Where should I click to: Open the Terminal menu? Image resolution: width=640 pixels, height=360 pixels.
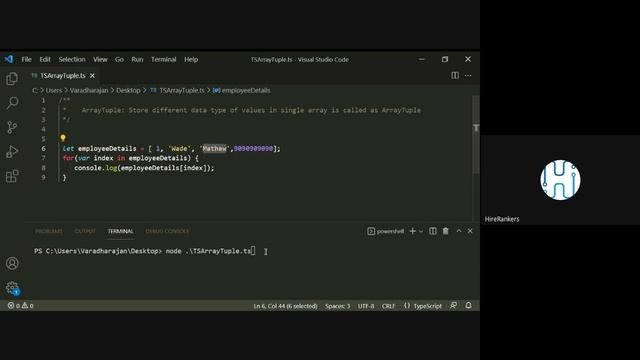coord(164,59)
